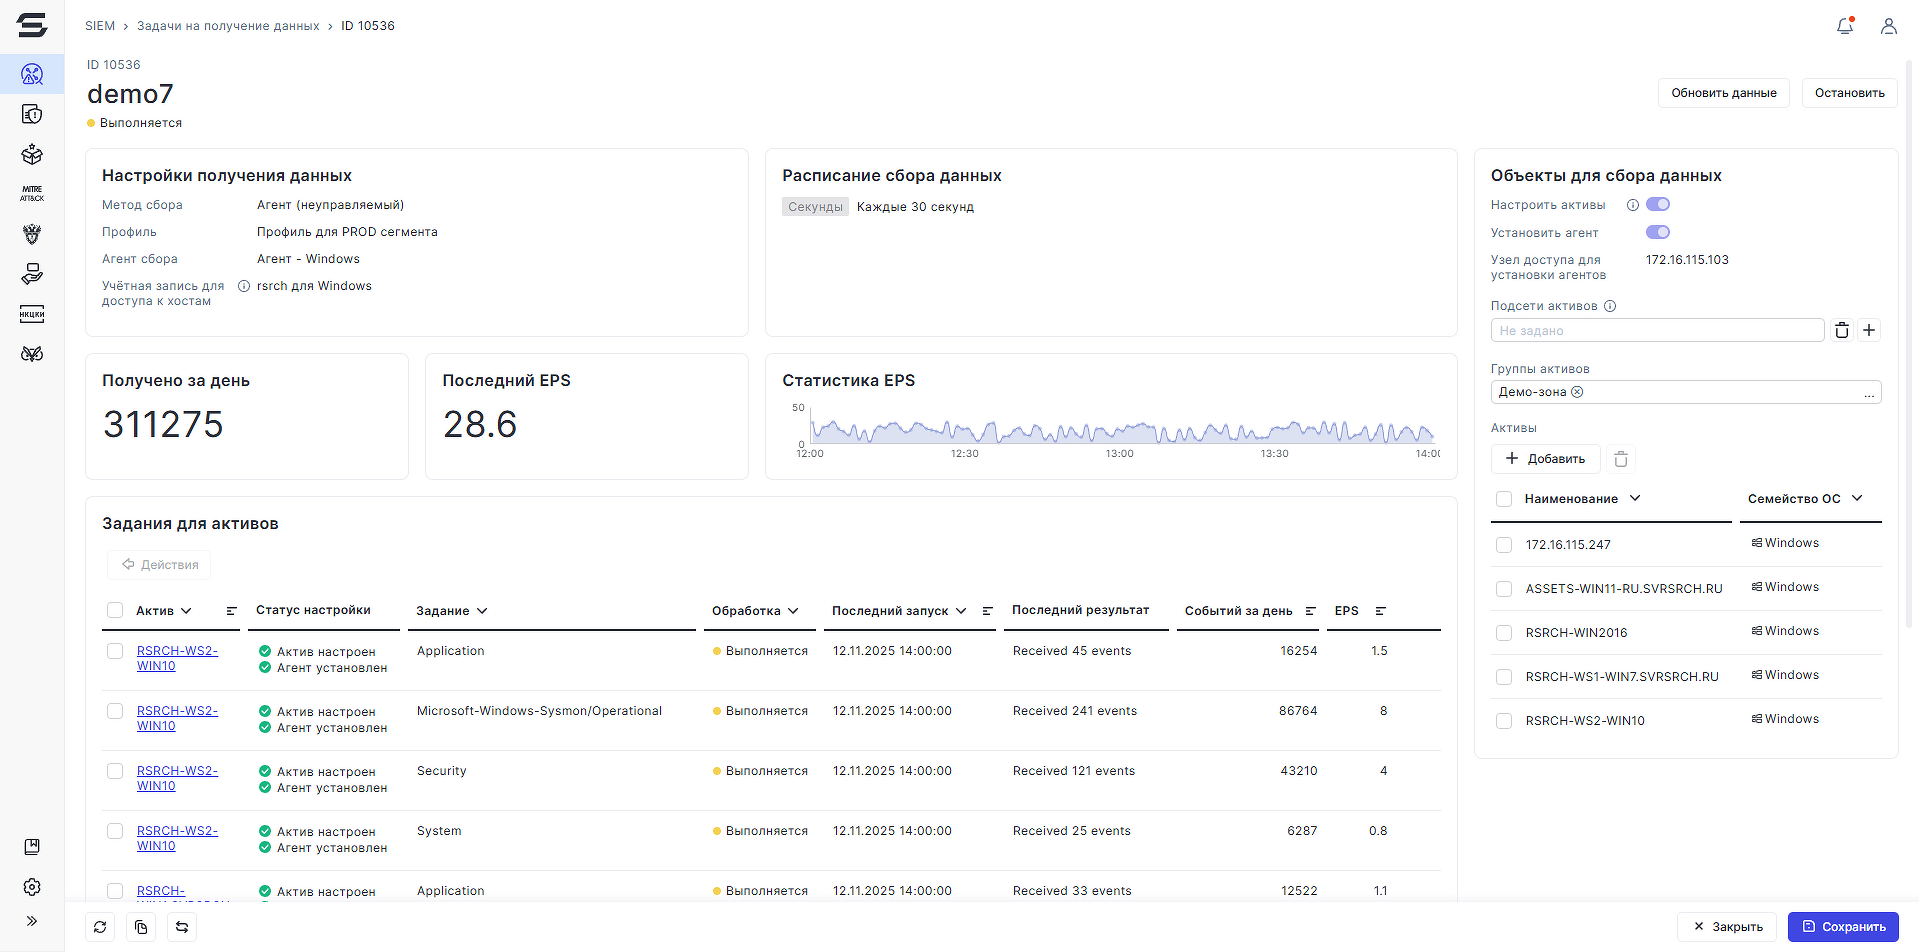Screen dimensions: 1919x952
Task: Open the user profile icon
Action: click(1888, 26)
